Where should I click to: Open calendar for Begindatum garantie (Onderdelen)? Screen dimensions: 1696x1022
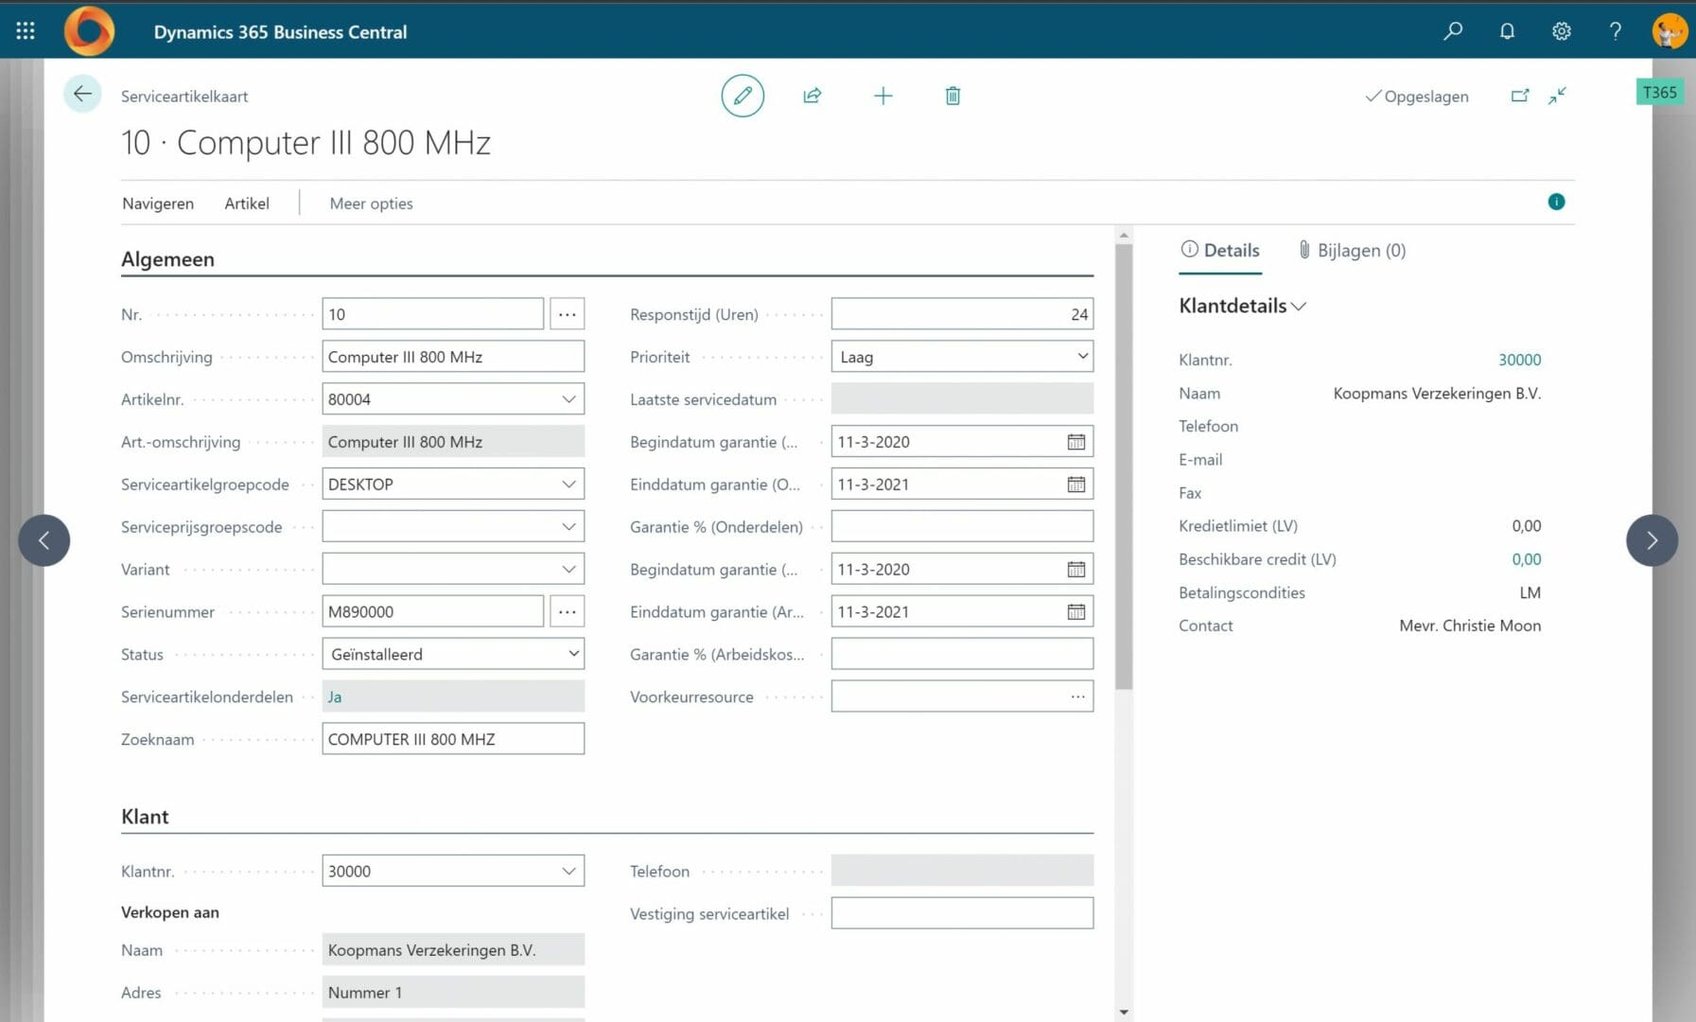[1076, 442]
